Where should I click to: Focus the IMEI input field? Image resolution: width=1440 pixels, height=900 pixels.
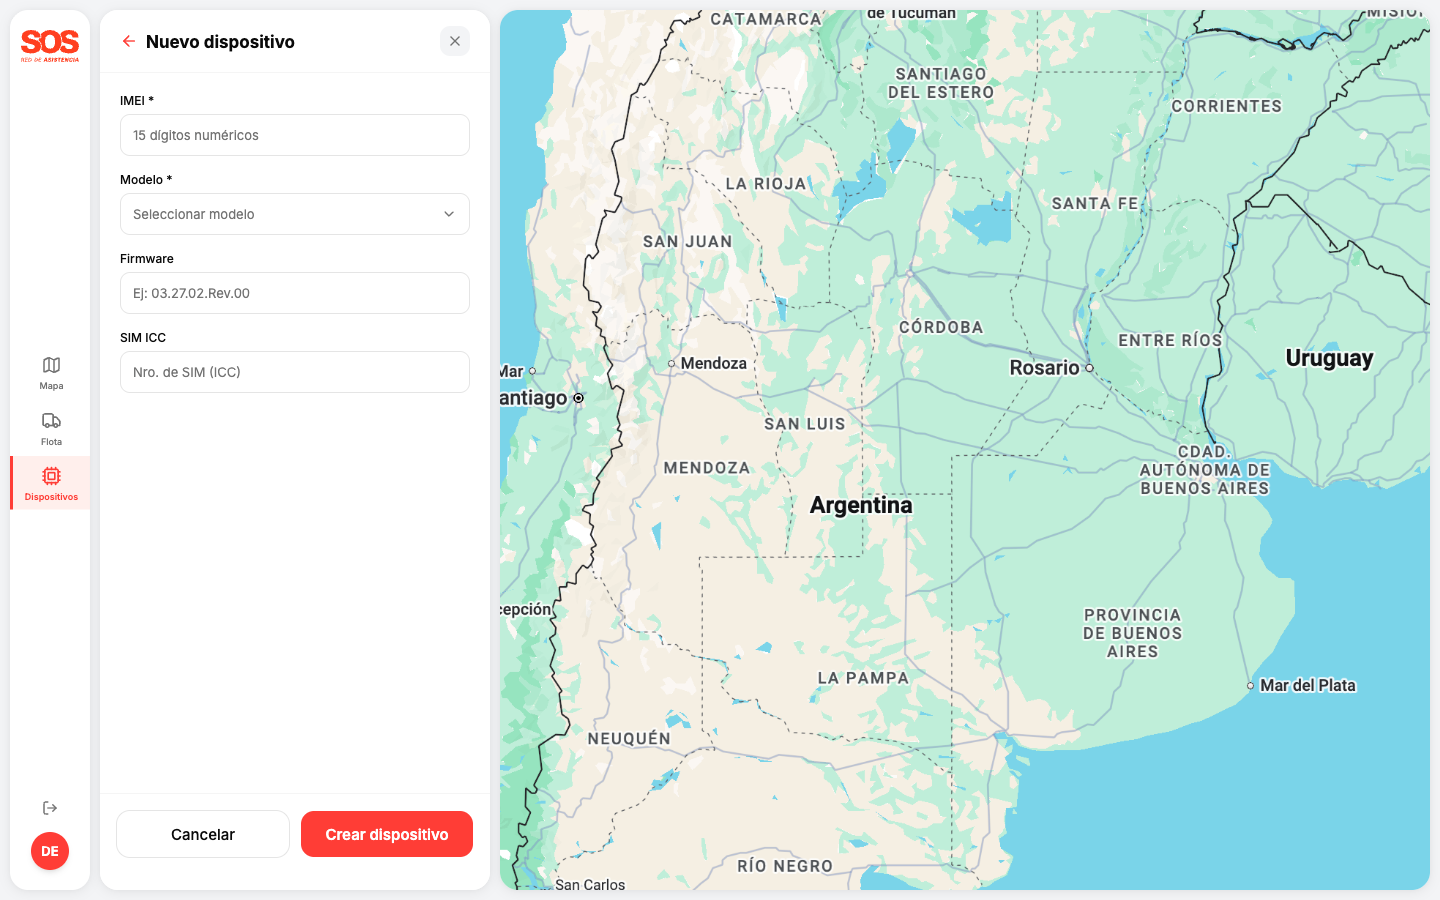(294, 135)
